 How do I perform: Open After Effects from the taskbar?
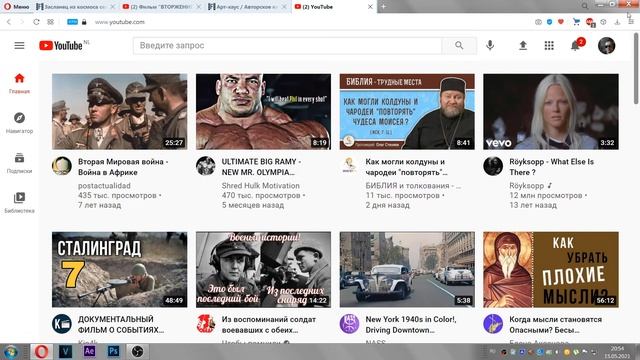click(x=89, y=351)
